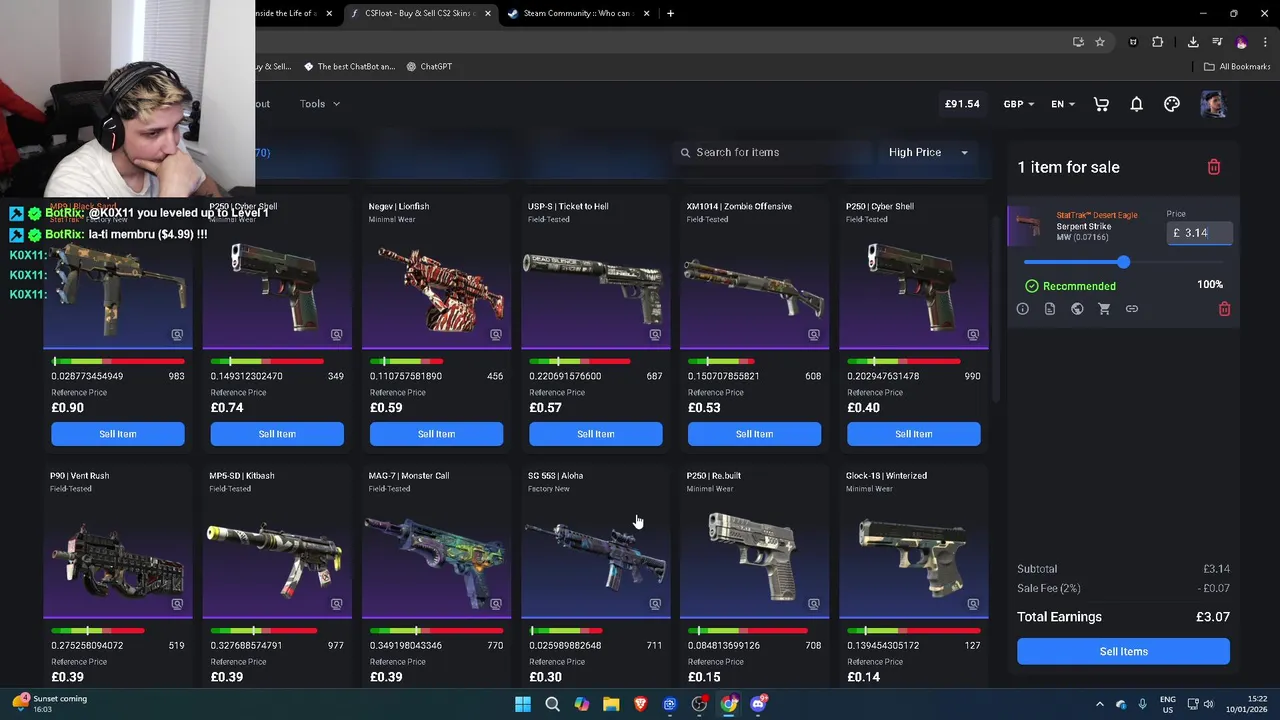Image resolution: width=1280 pixels, height=720 pixels.
Task: Open the GBP currency dropdown
Action: (1020, 104)
